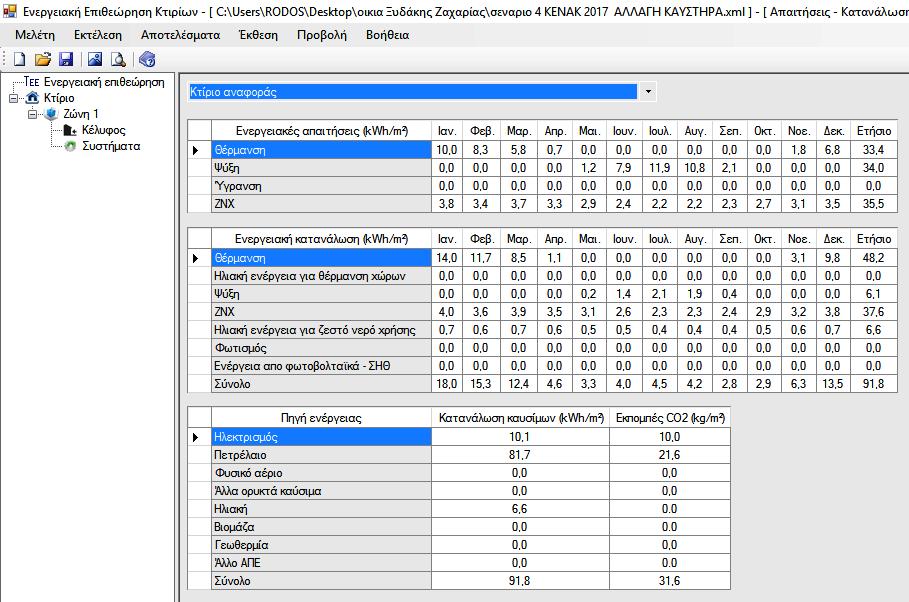Click the cube icon beside Ζώνη 1

(x=52, y=114)
